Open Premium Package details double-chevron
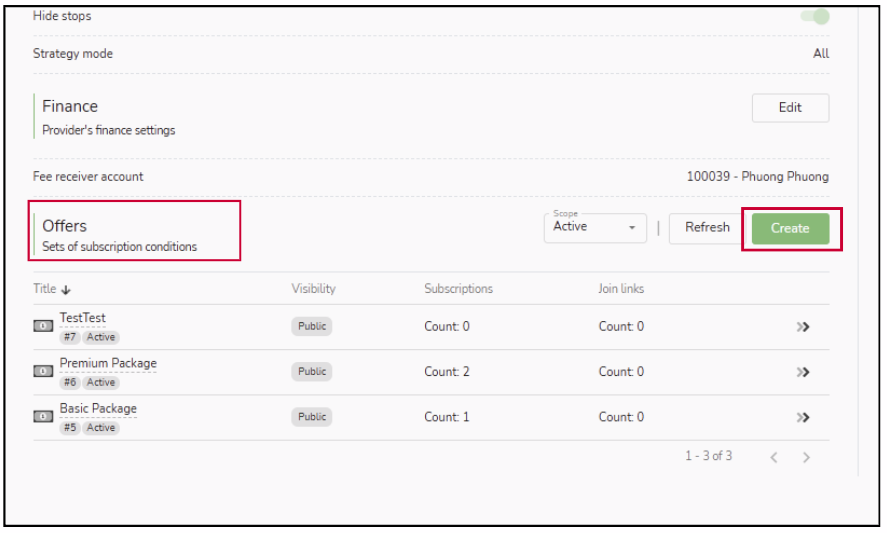The height and width of the screenshot is (533, 887). (x=802, y=372)
